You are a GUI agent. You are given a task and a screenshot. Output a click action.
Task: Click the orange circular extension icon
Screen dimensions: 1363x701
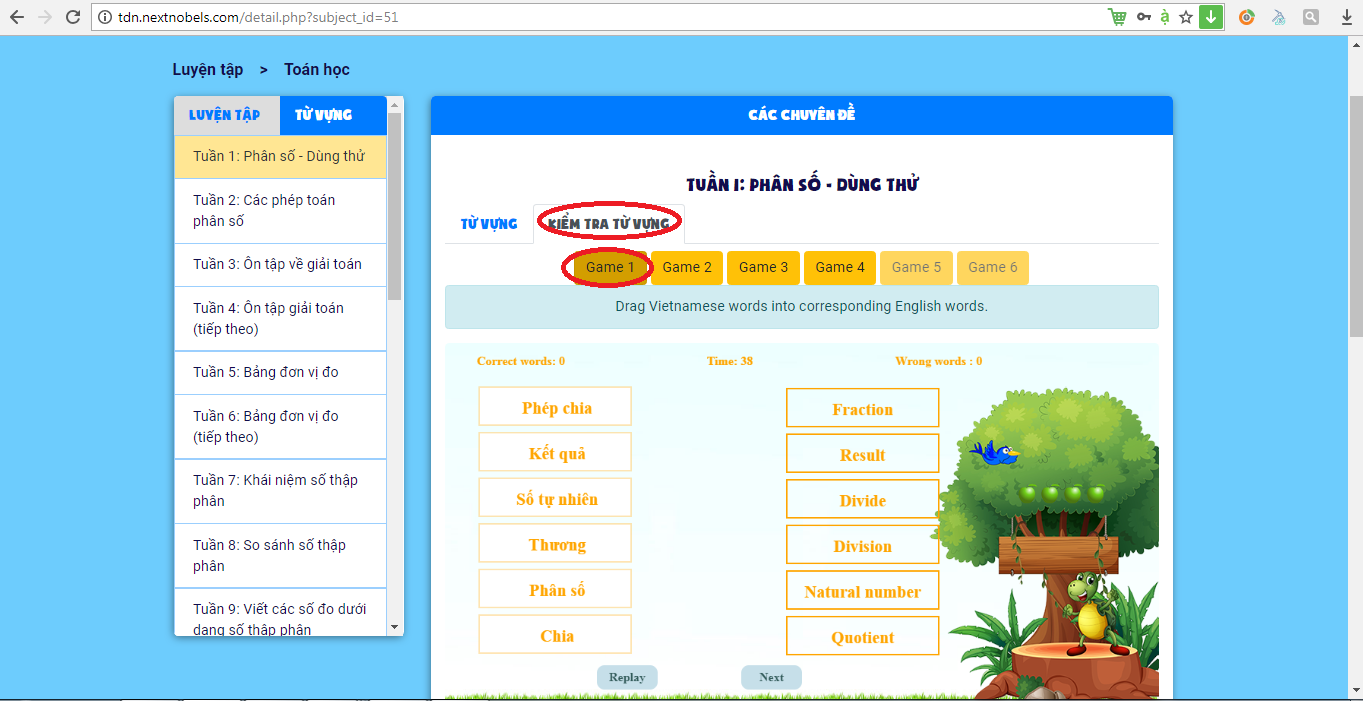click(x=1246, y=17)
